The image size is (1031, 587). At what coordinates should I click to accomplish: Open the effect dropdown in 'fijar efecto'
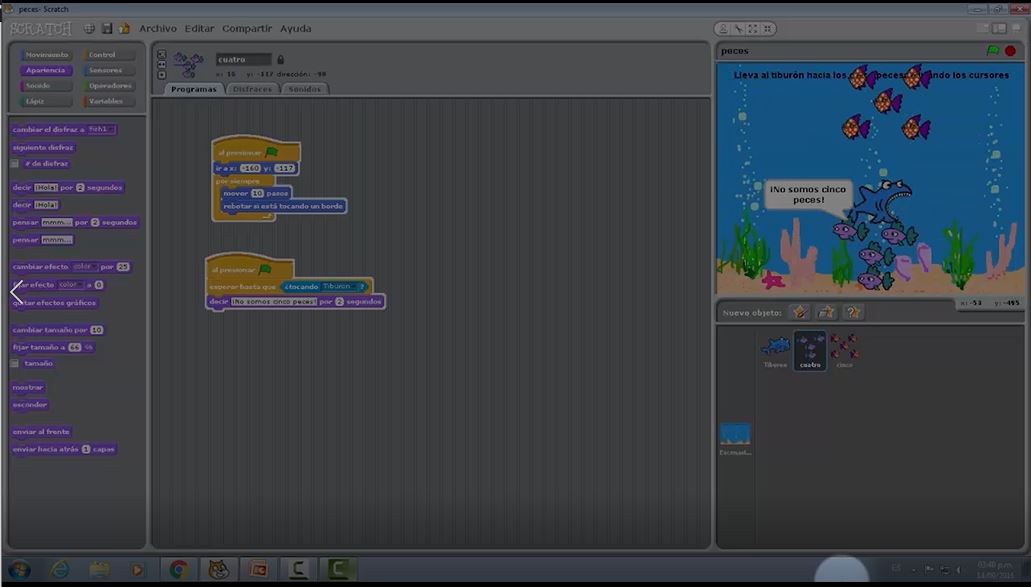pos(71,285)
